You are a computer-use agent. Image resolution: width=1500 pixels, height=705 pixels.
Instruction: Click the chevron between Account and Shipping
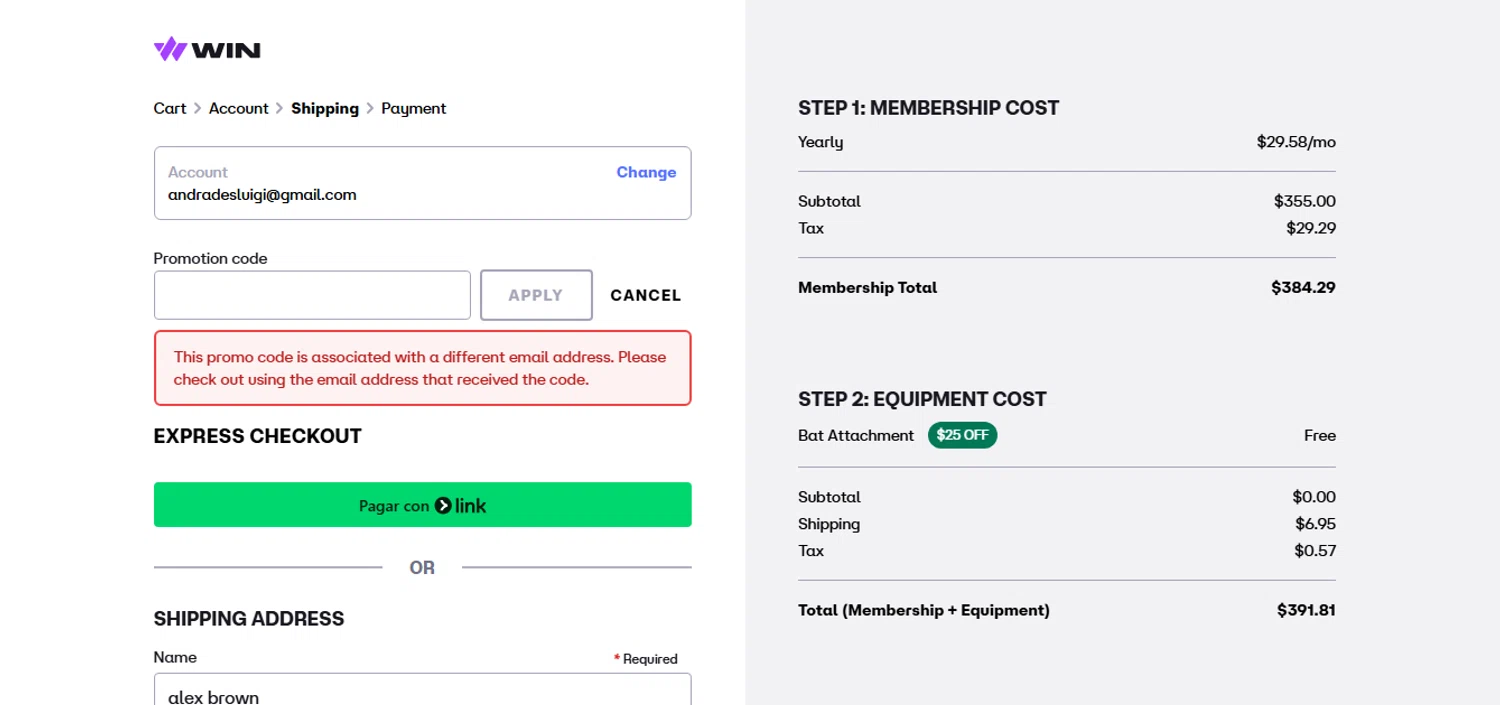[x=280, y=108]
